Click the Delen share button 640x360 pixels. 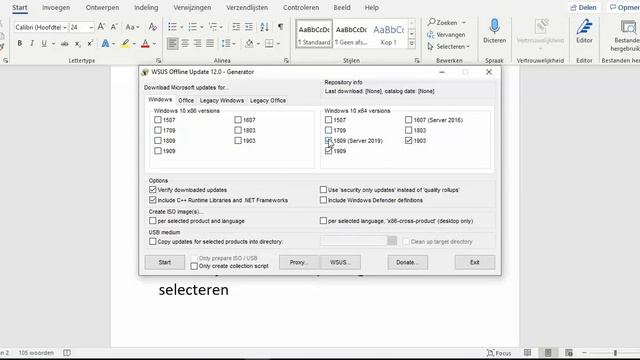point(583,8)
